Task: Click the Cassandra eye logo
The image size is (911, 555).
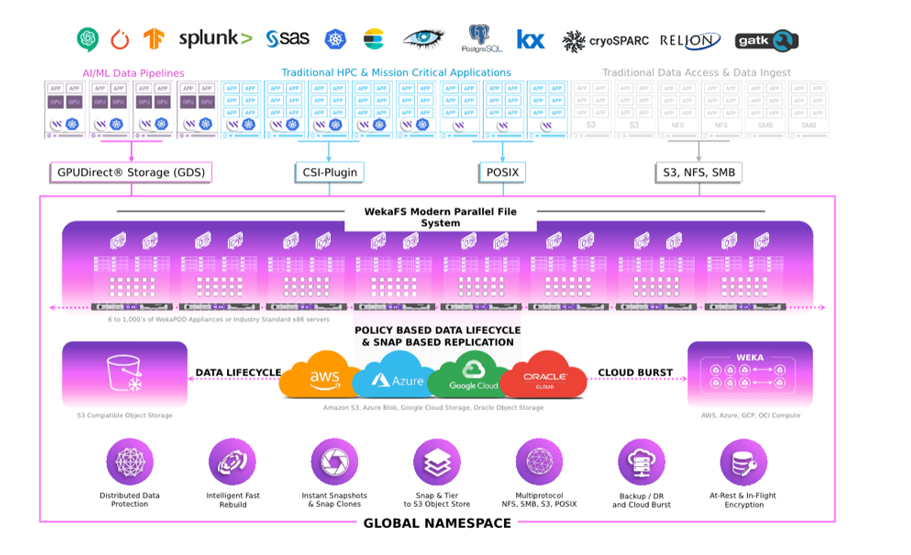Action: 424,38
